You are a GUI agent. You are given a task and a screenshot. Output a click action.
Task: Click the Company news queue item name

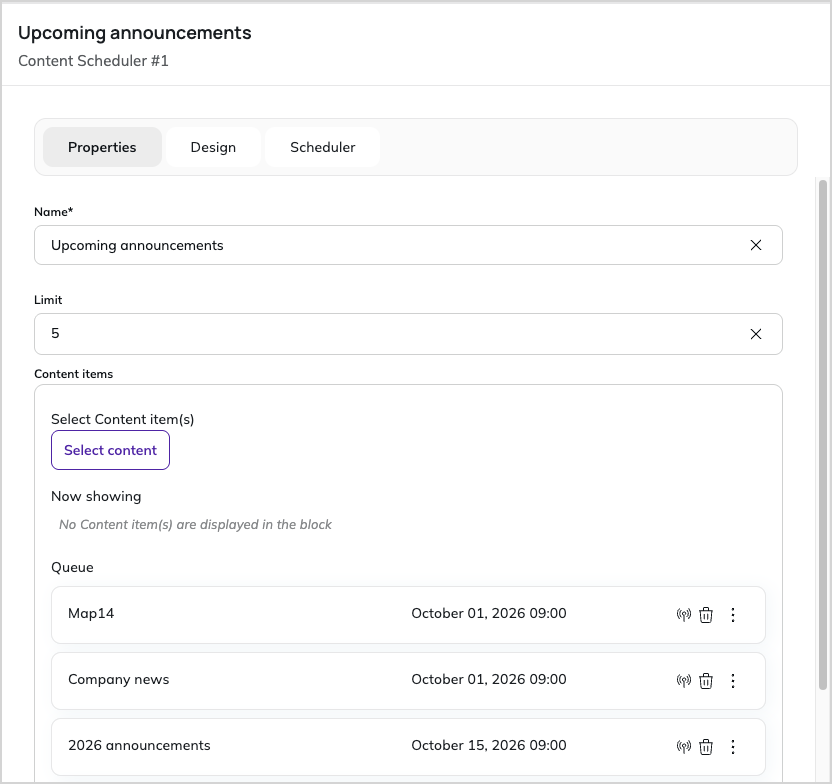click(x=118, y=680)
